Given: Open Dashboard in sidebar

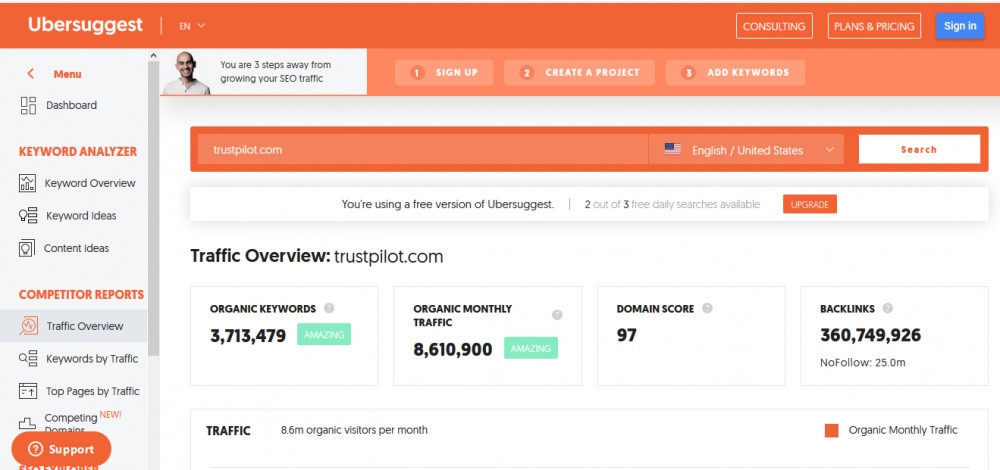Looking at the screenshot, I should (x=71, y=105).
